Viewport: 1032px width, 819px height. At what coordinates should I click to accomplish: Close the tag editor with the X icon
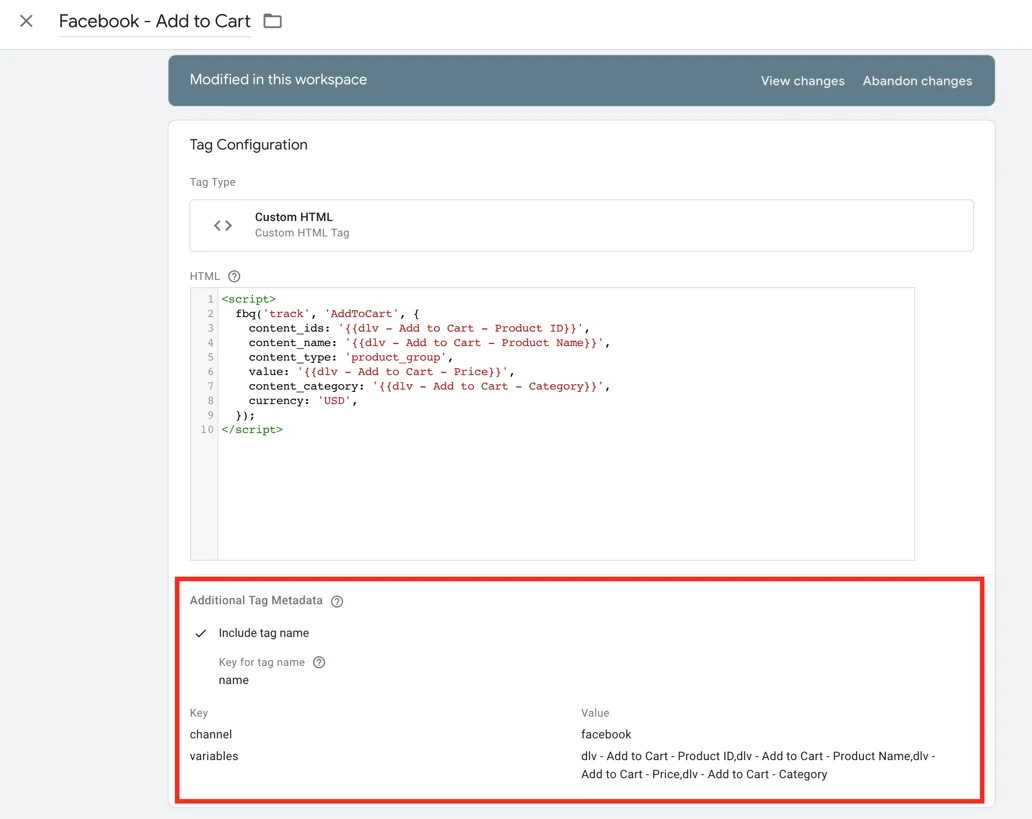click(x=26, y=21)
